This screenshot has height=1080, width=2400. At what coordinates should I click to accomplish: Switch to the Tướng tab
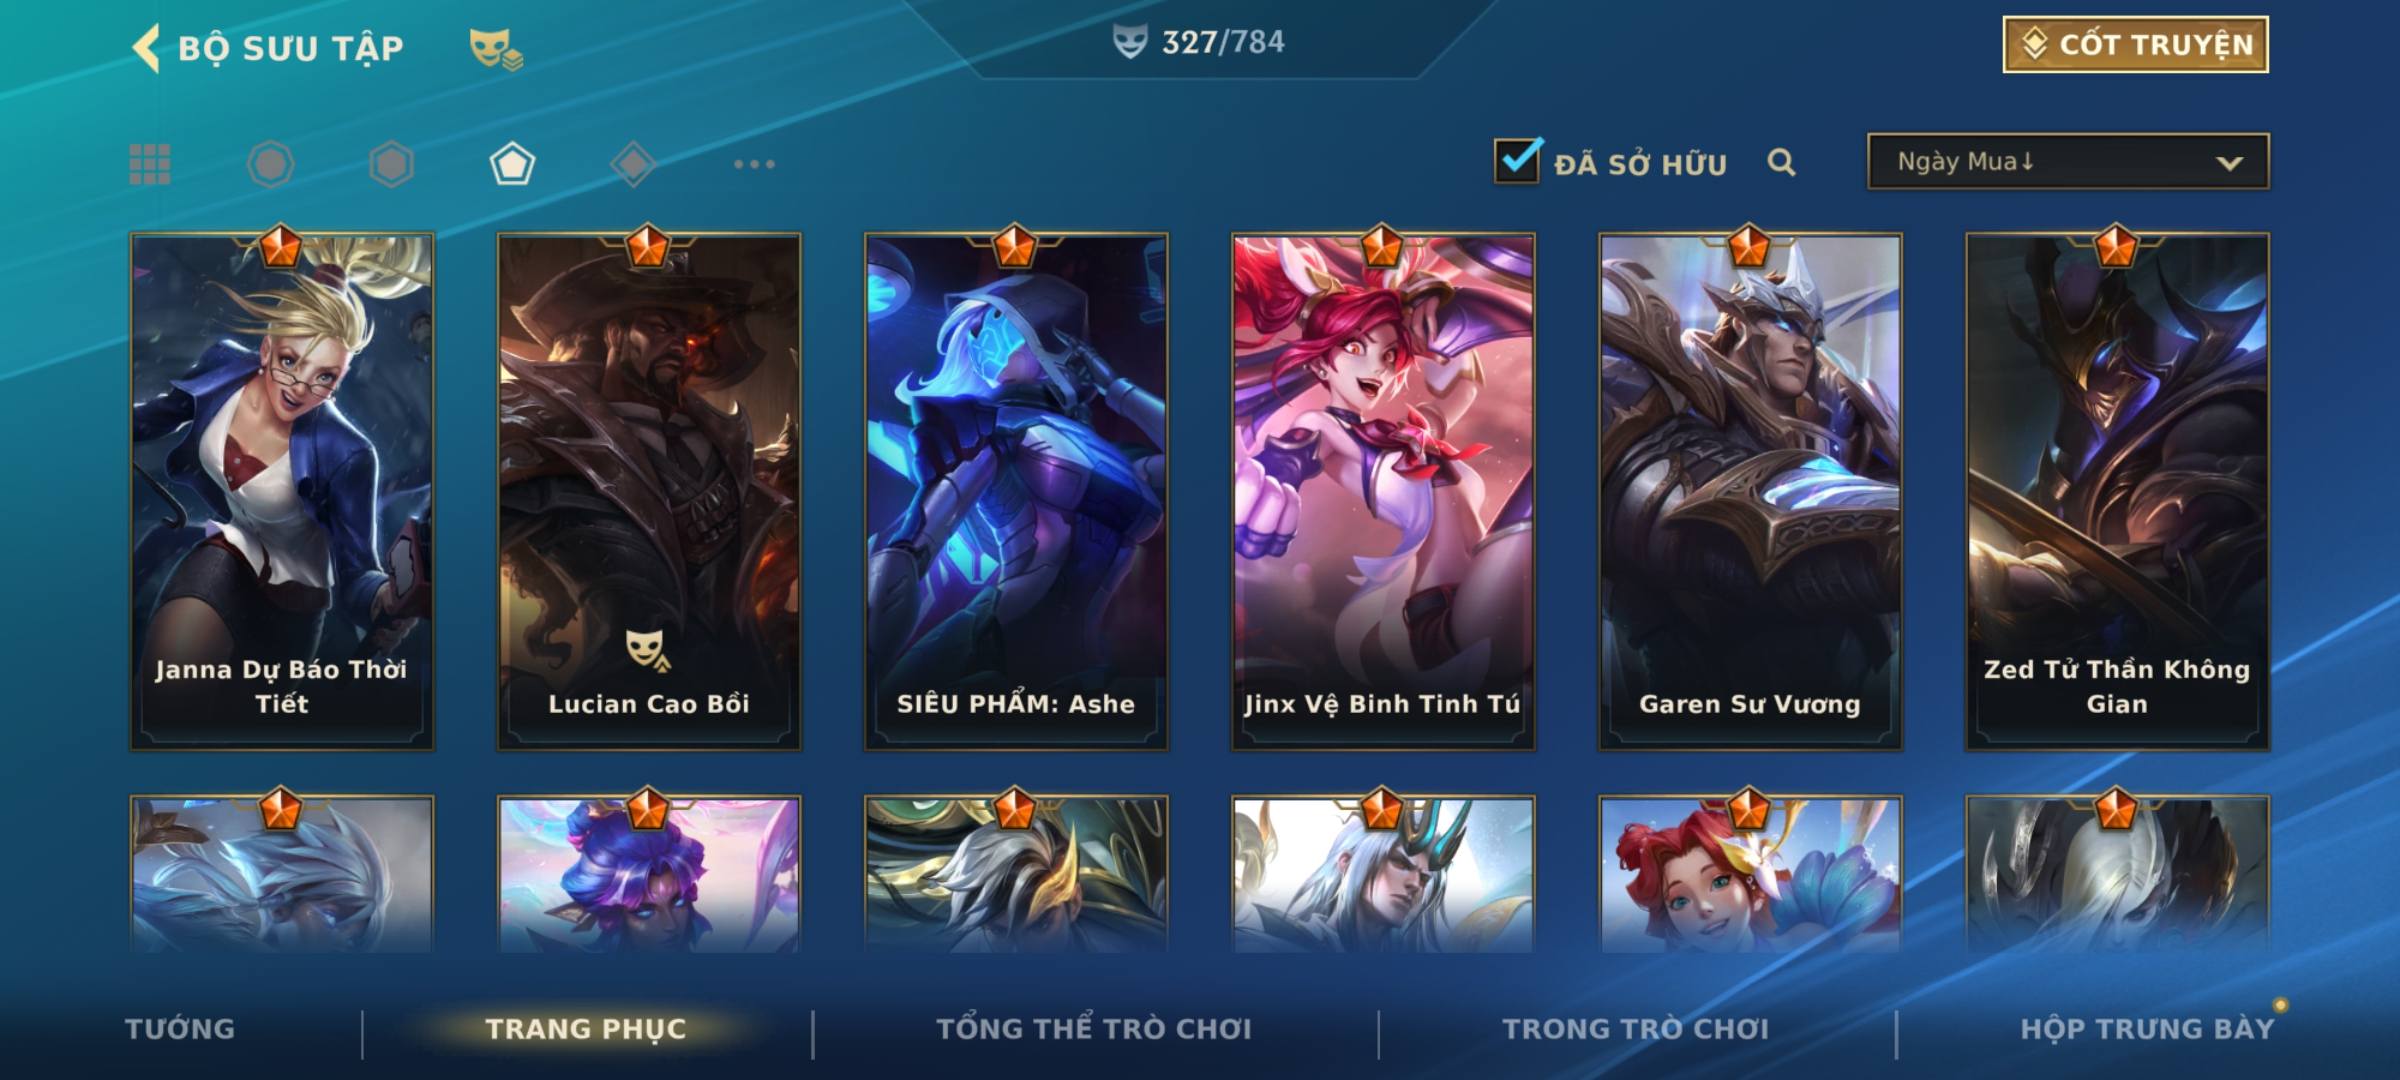(x=180, y=1029)
